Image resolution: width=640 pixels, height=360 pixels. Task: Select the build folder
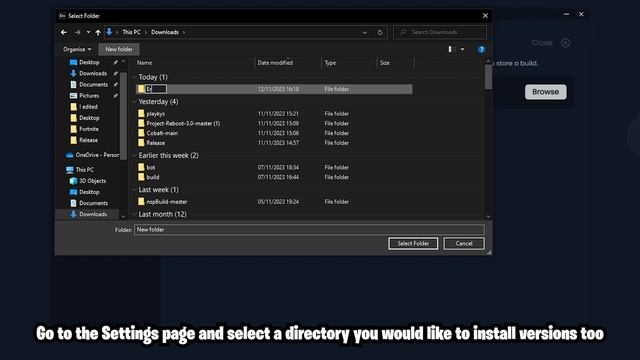[x=153, y=177]
